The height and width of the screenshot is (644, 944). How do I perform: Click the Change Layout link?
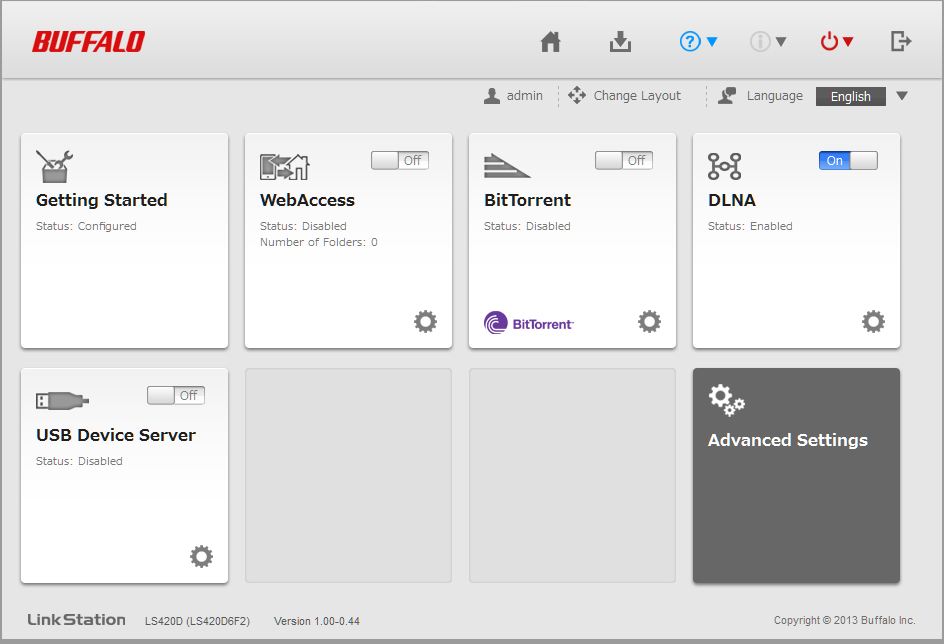637,96
